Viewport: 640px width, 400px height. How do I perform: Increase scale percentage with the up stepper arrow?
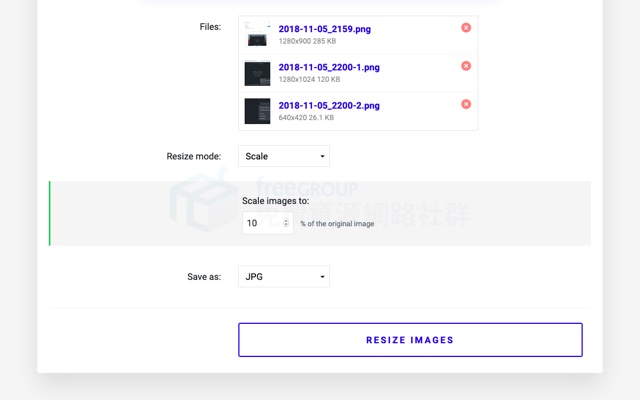(286, 220)
